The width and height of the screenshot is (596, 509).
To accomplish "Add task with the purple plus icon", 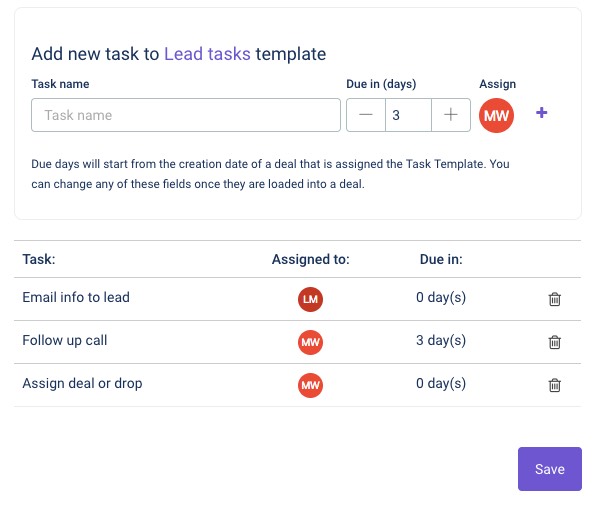I will pos(541,113).
